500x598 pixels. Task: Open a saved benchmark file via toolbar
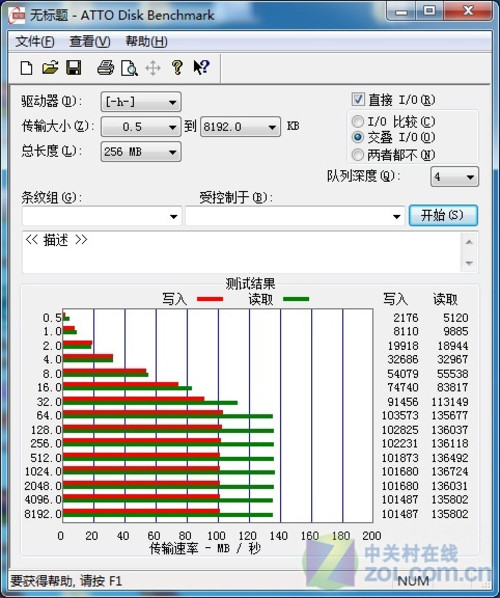[x=50, y=68]
